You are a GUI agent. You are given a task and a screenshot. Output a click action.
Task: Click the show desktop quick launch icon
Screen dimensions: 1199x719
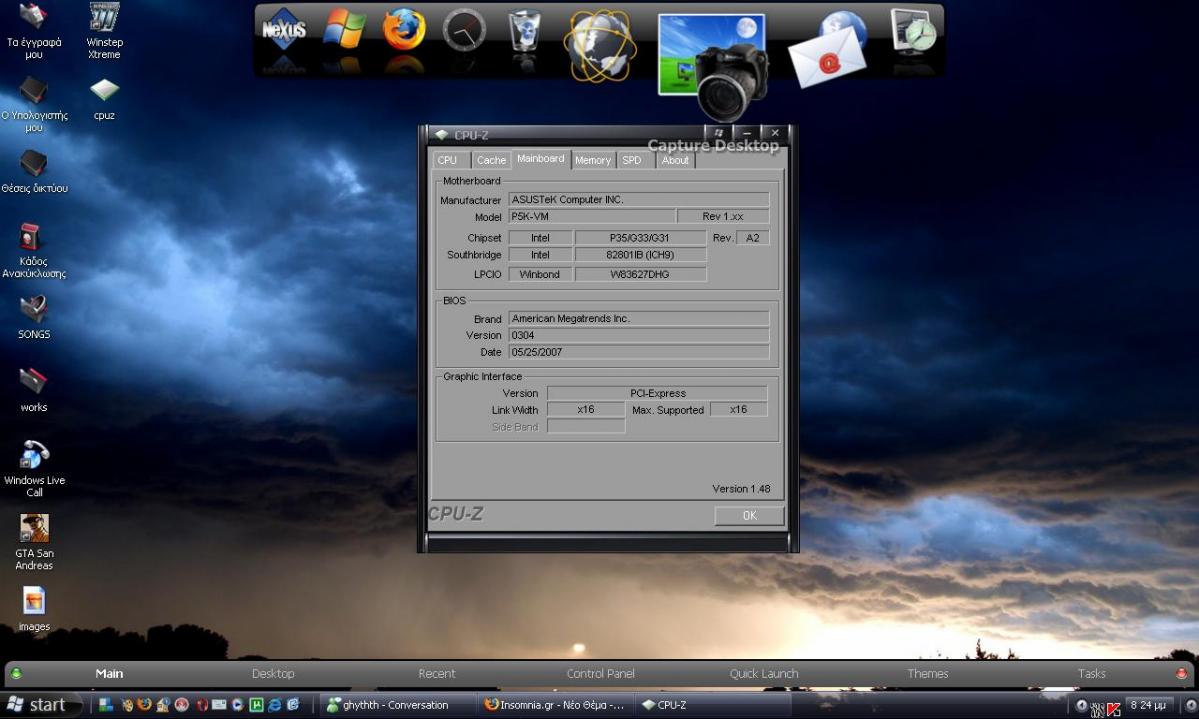pyautogui.click(x=106, y=704)
